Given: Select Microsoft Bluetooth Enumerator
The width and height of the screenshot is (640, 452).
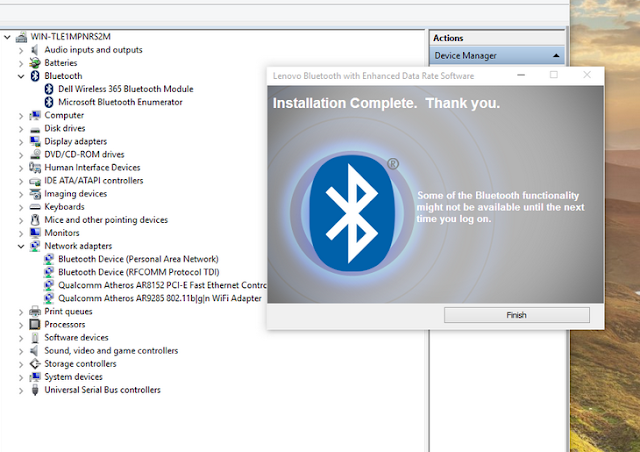Looking at the screenshot, I should pos(120,102).
